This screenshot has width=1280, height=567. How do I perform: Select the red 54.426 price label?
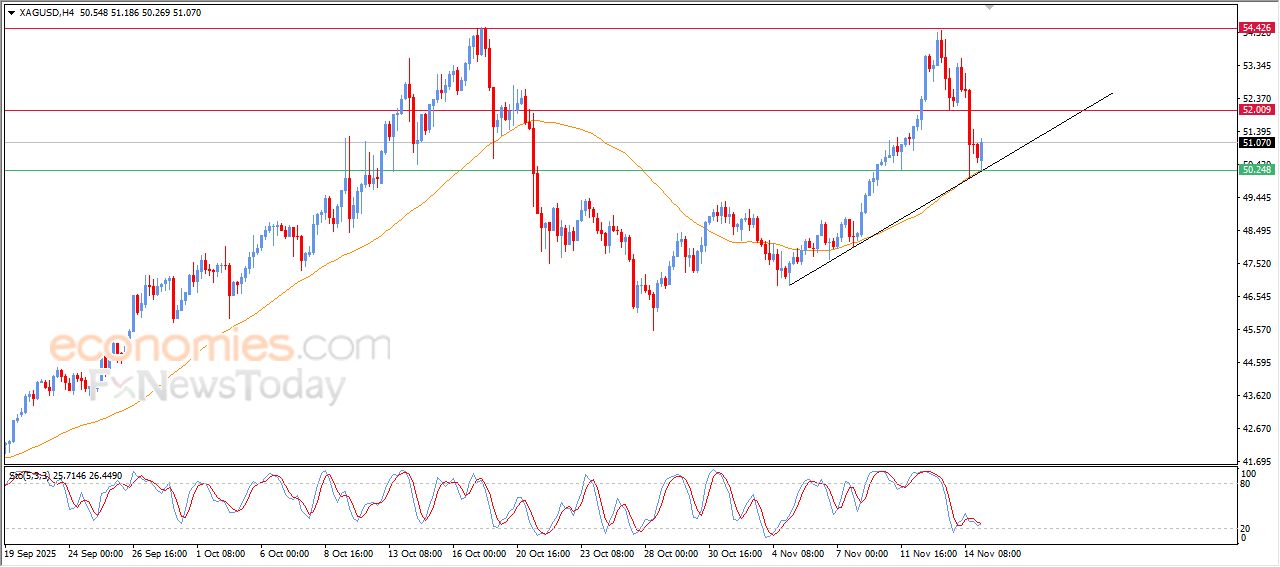click(1255, 28)
